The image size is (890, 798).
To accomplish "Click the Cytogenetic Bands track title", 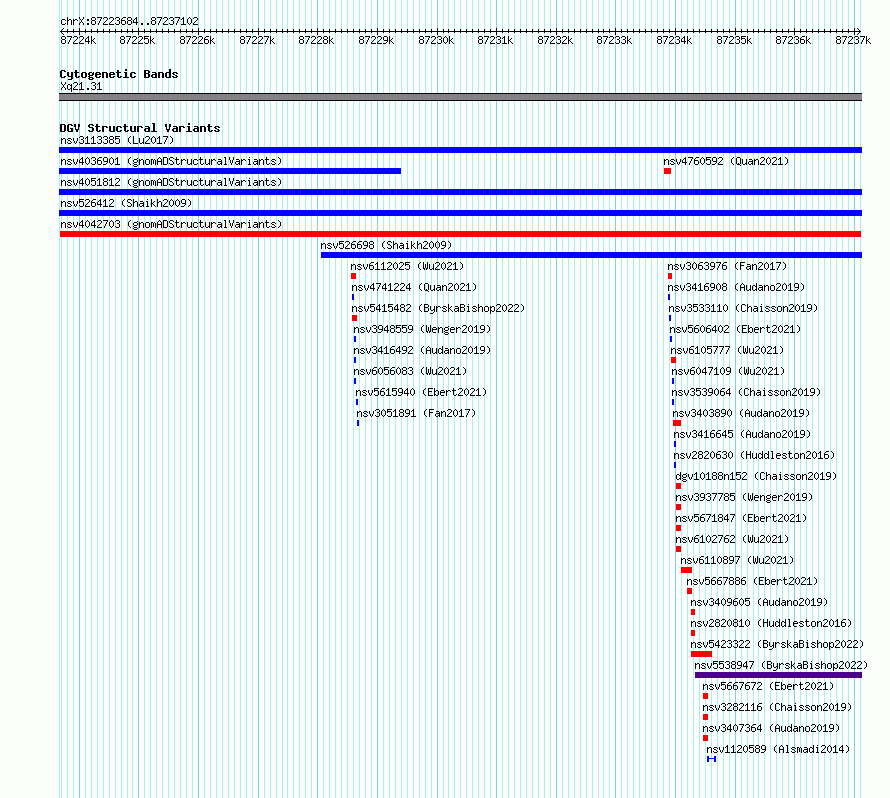I will [x=119, y=74].
